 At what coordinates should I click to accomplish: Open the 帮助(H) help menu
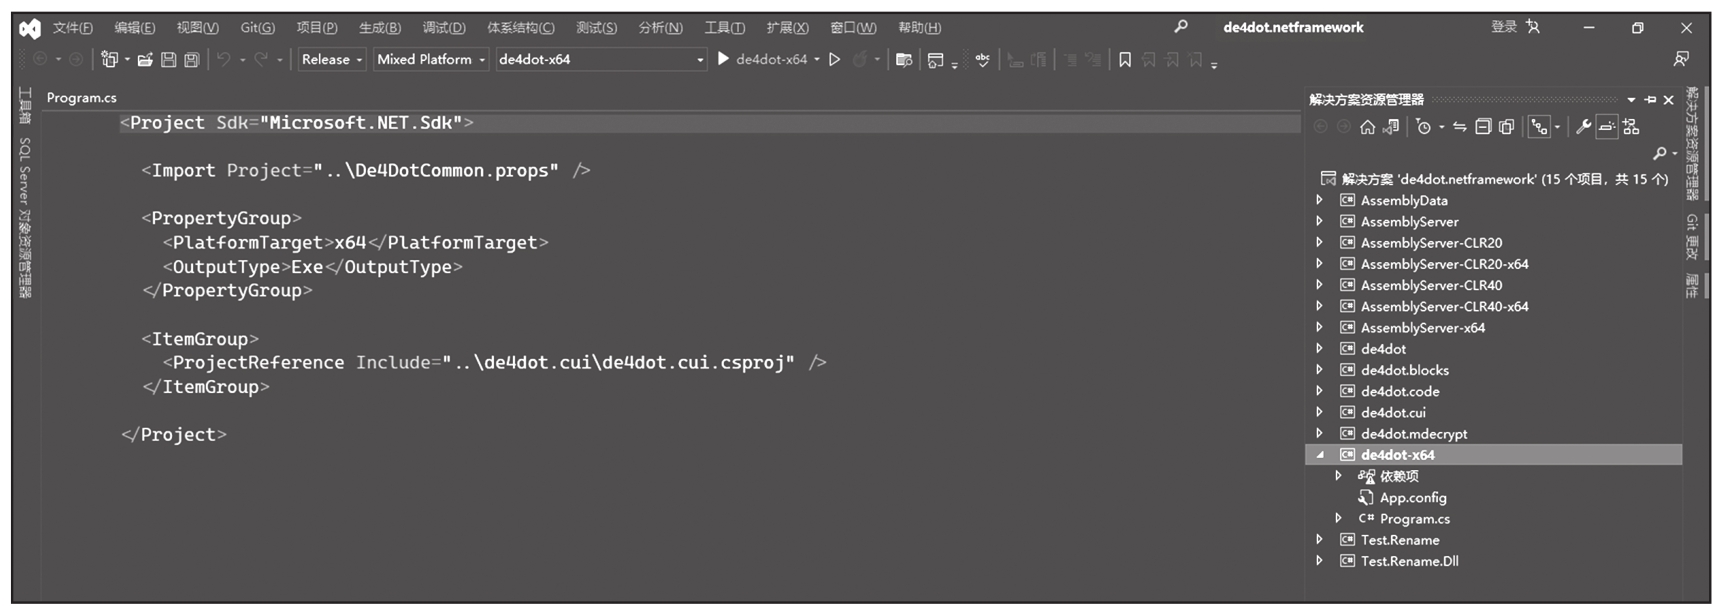point(919,28)
